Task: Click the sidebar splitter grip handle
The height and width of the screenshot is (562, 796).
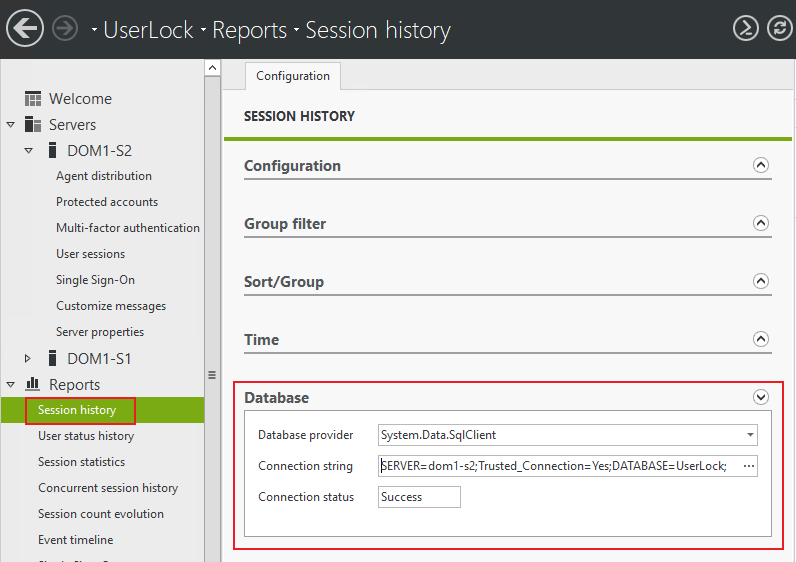Action: [212, 375]
